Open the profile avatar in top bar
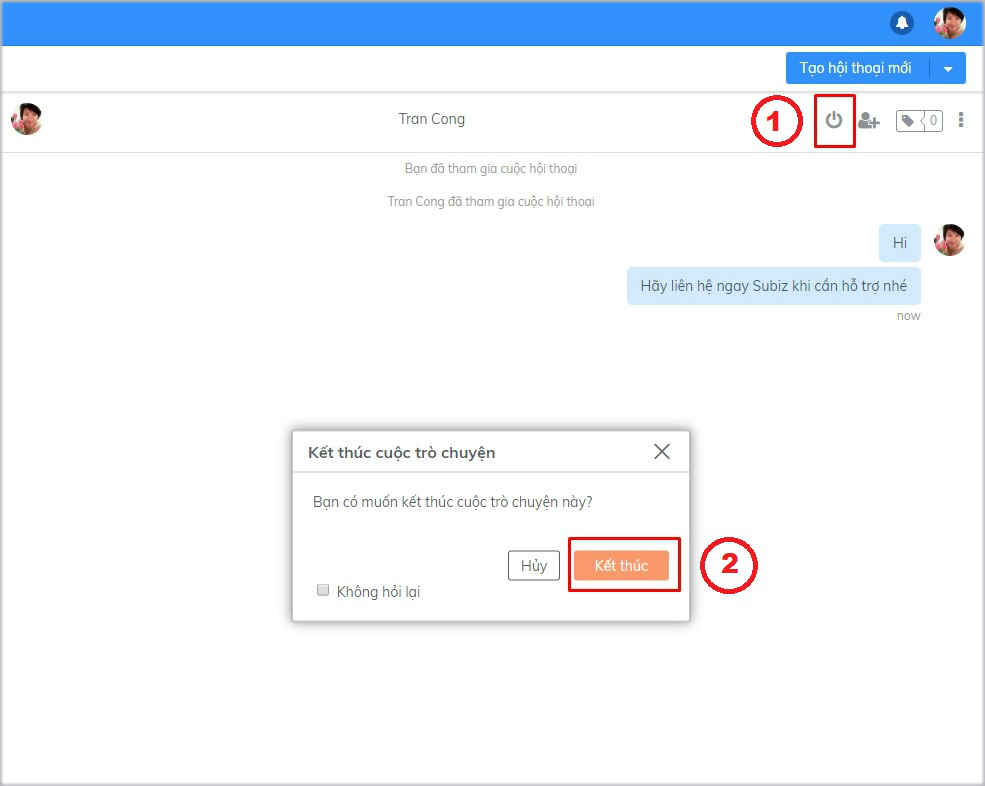 click(x=949, y=23)
